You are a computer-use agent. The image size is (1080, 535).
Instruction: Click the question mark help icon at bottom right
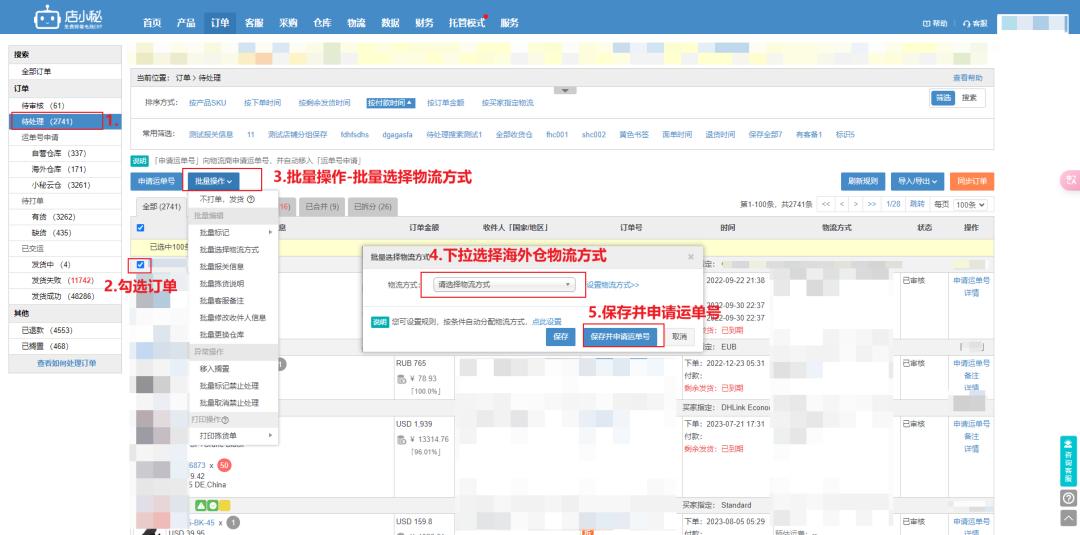1068,497
